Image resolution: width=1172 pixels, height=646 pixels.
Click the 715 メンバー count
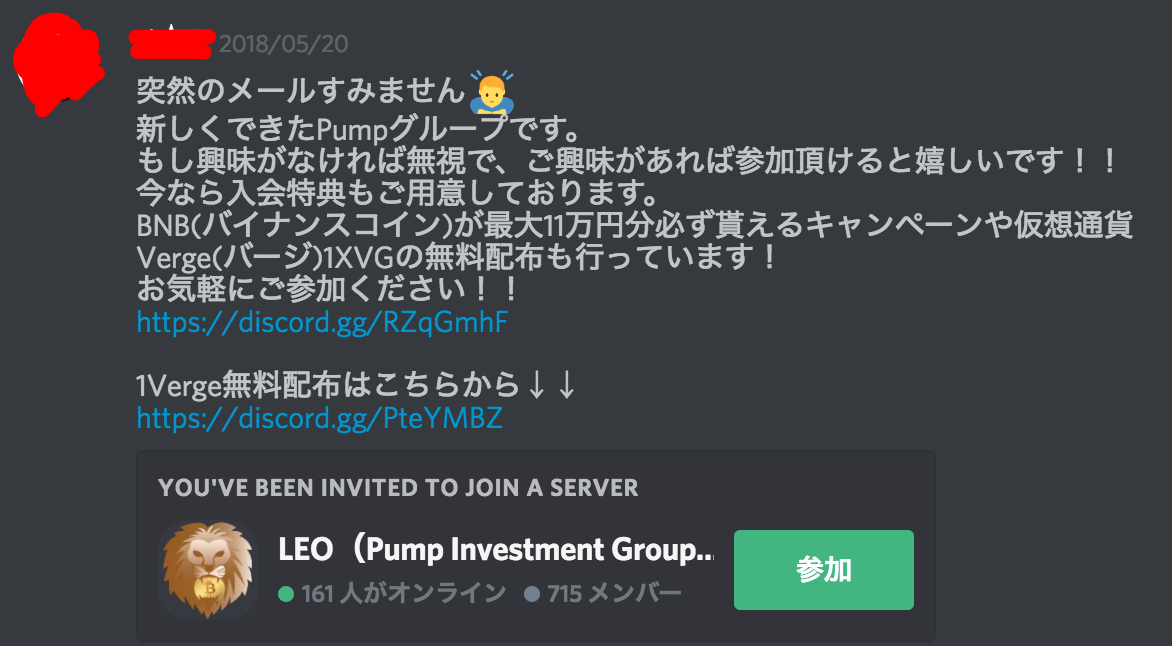(614, 594)
